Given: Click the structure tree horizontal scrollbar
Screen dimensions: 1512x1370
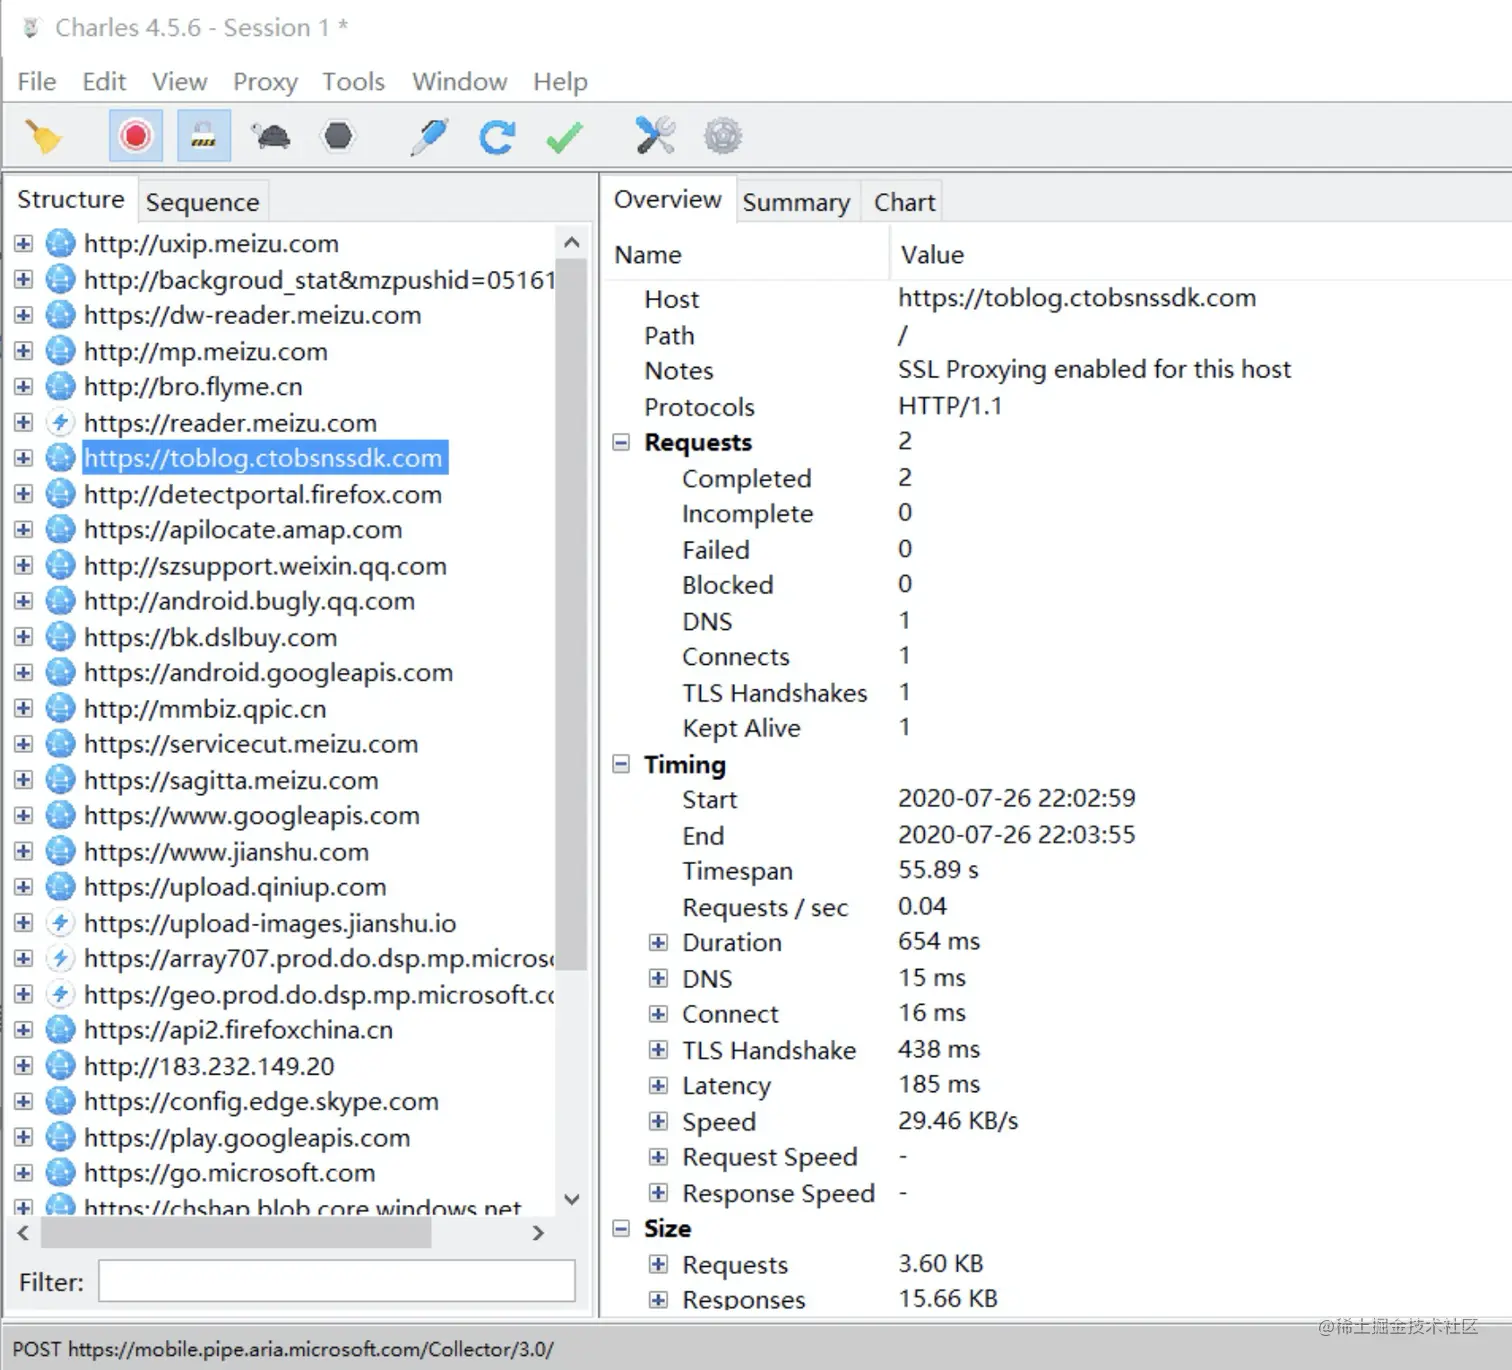Looking at the screenshot, I should [236, 1233].
